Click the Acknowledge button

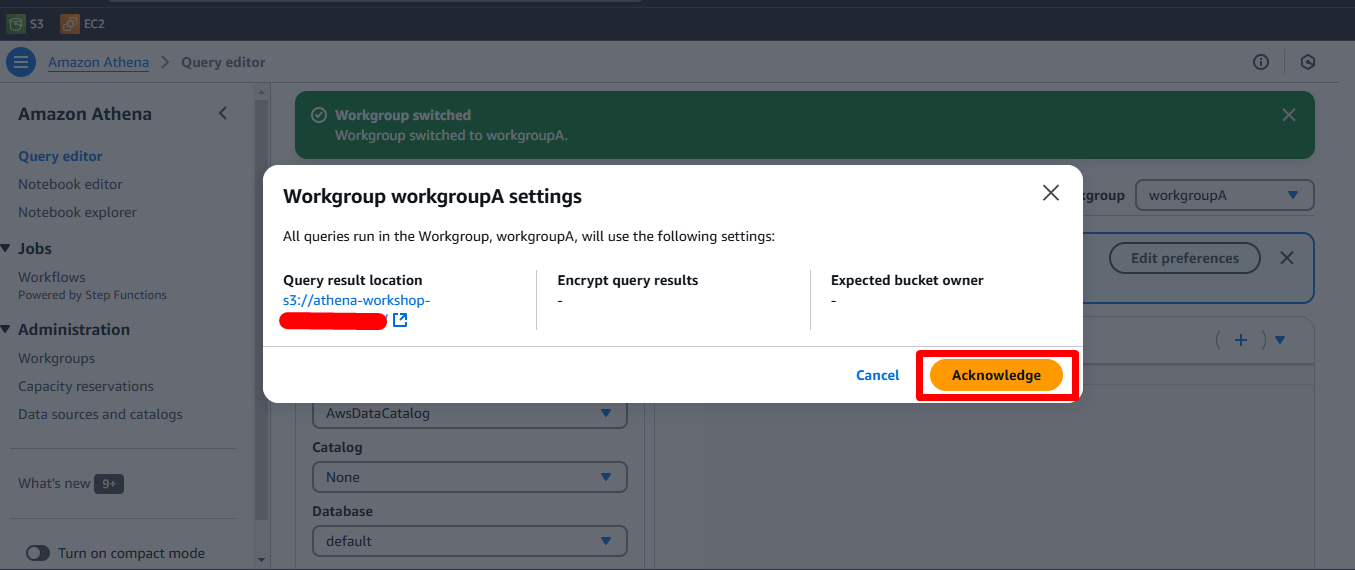pos(996,375)
